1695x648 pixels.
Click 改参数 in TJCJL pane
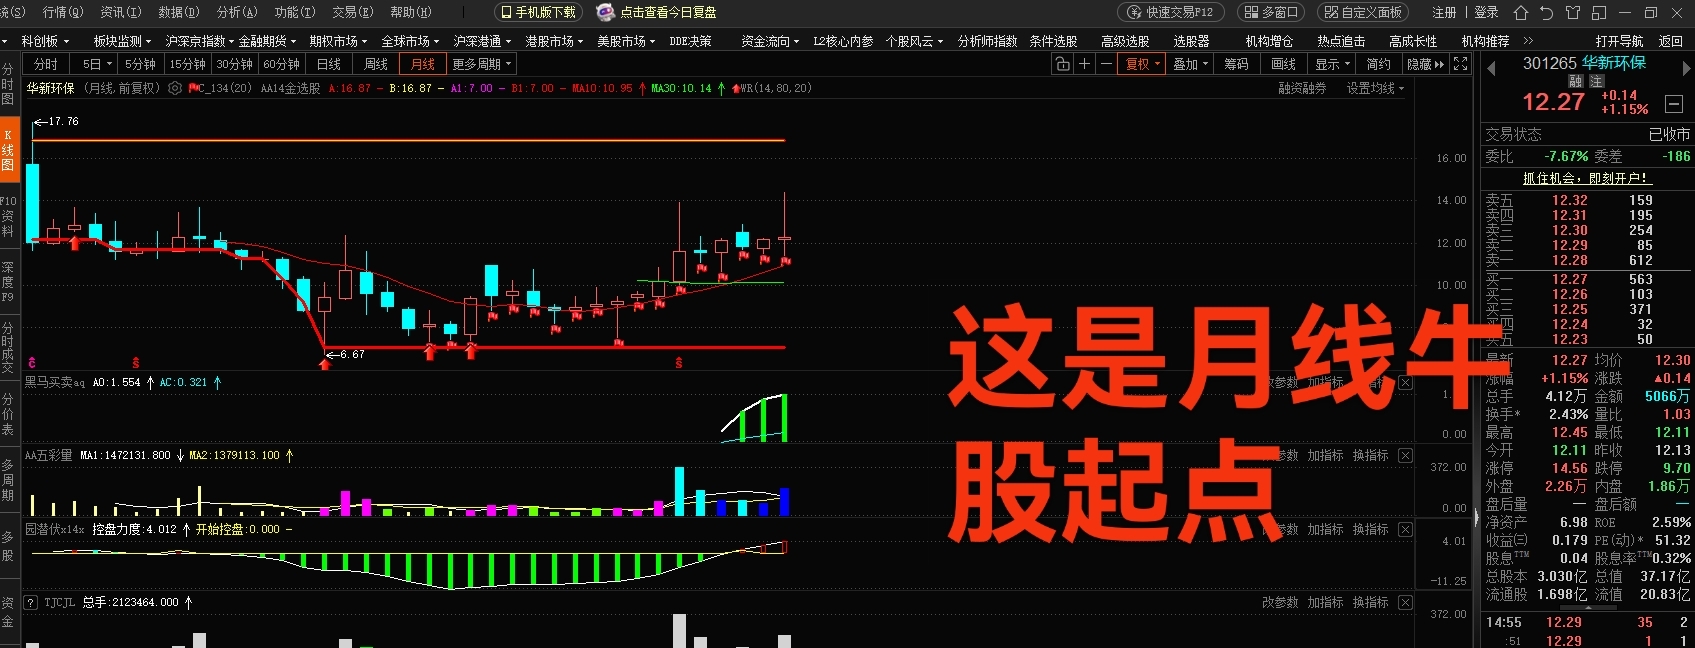(x=1280, y=602)
